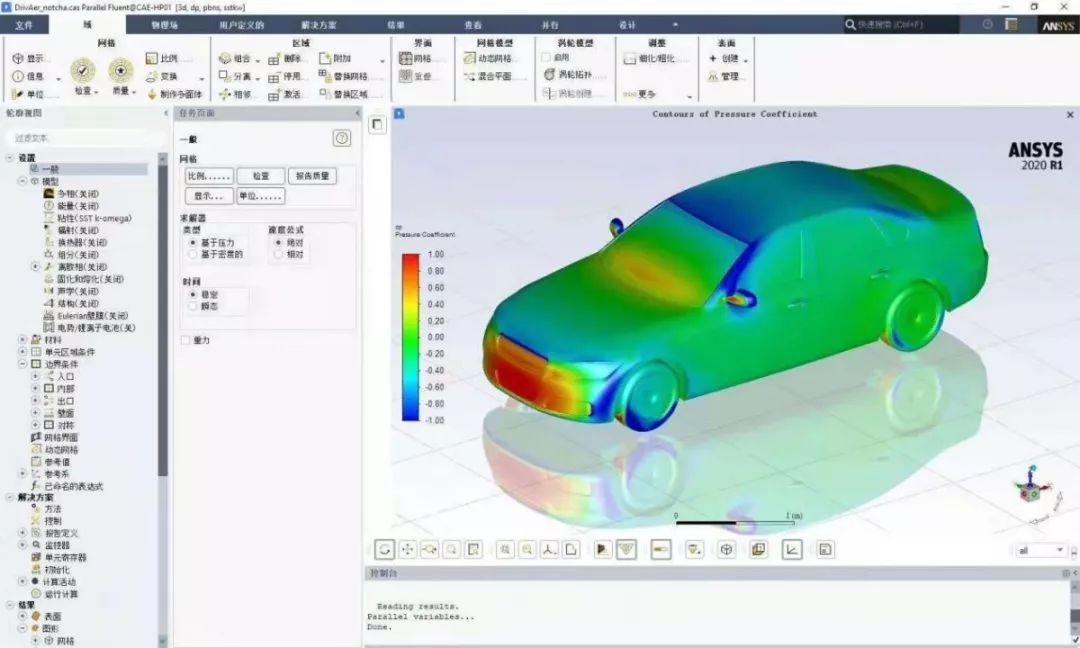This screenshot has height=648, width=1080.
Task: Select 绝对 absolute velocity formulation radio
Action: pos(278,242)
